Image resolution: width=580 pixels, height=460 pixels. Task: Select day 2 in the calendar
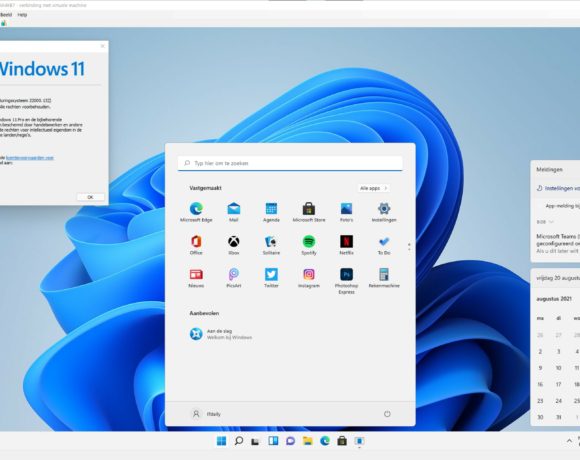pos(540,352)
